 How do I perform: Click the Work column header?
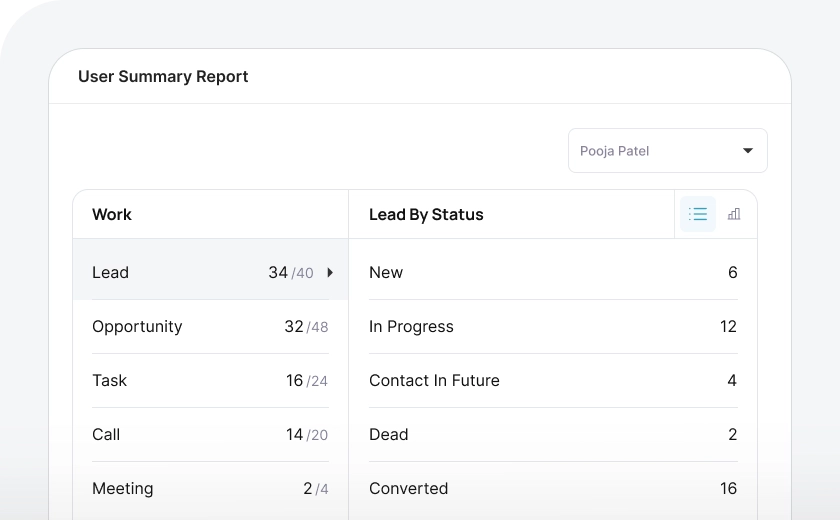[112, 214]
